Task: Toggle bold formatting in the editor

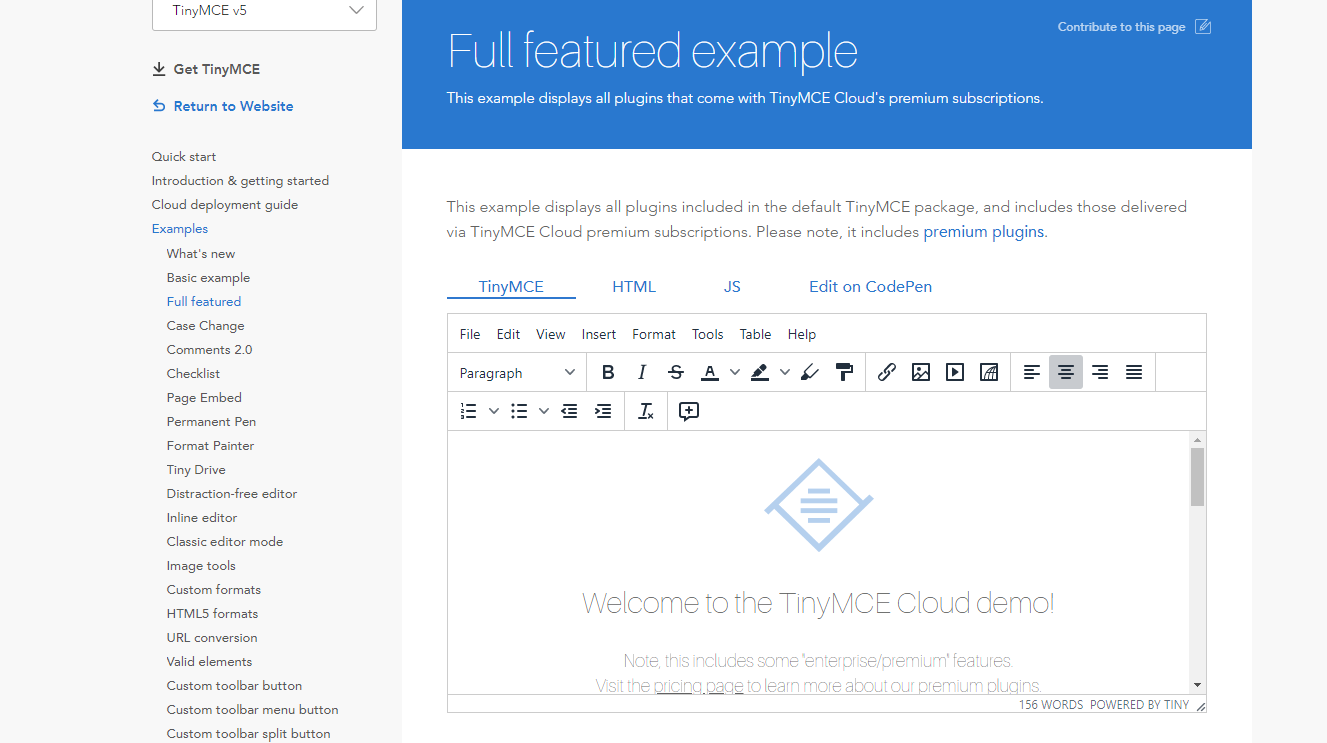Action: tap(608, 371)
